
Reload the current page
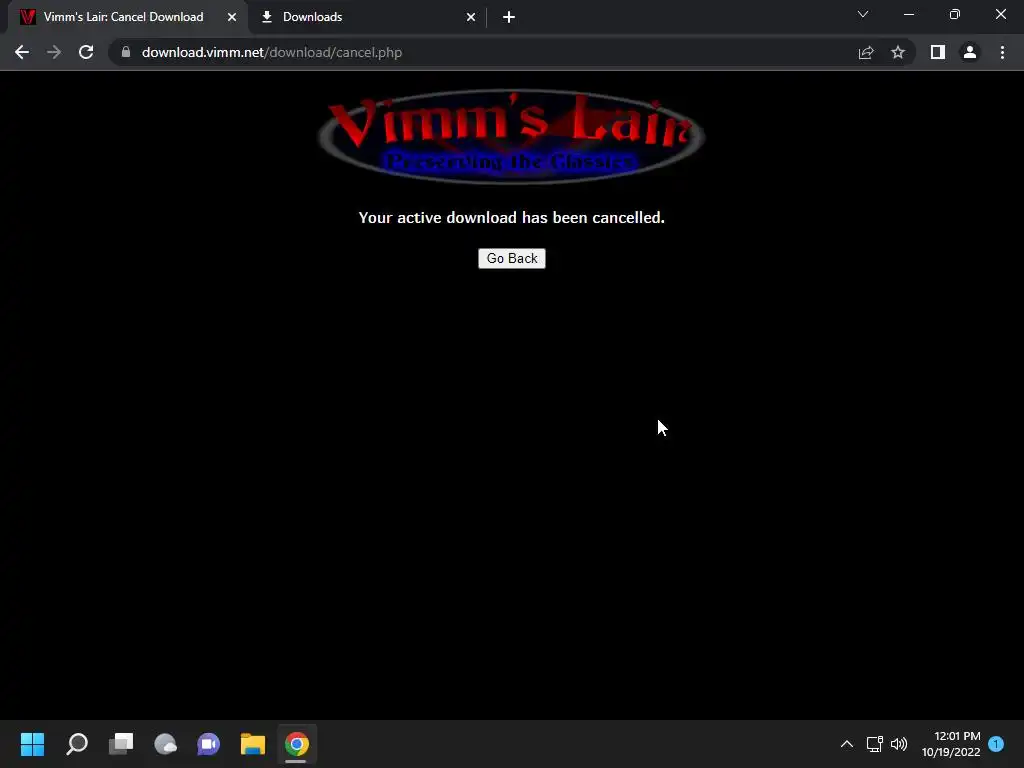coord(86,52)
